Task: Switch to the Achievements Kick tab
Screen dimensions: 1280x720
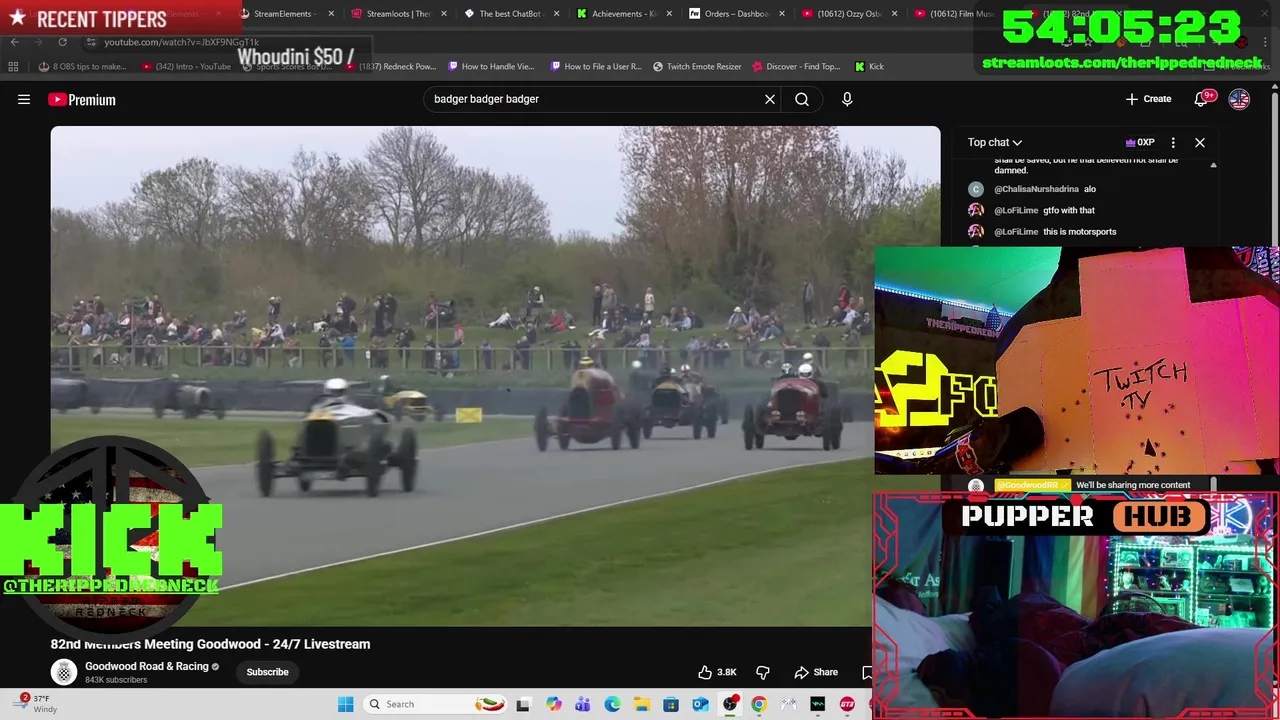Action: (x=623, y=14)
